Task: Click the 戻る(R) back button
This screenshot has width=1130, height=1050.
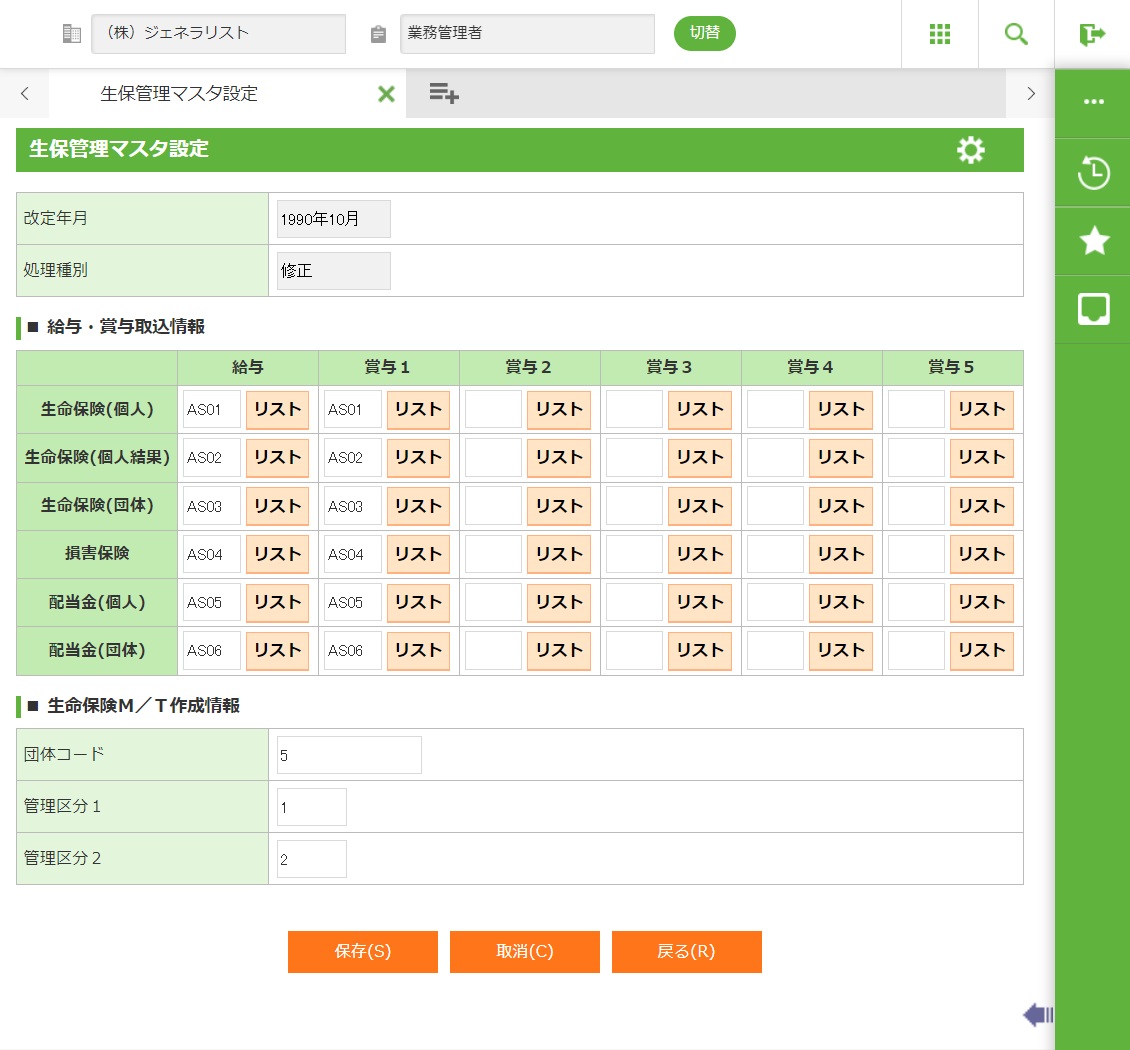Action: pos(686,952)
